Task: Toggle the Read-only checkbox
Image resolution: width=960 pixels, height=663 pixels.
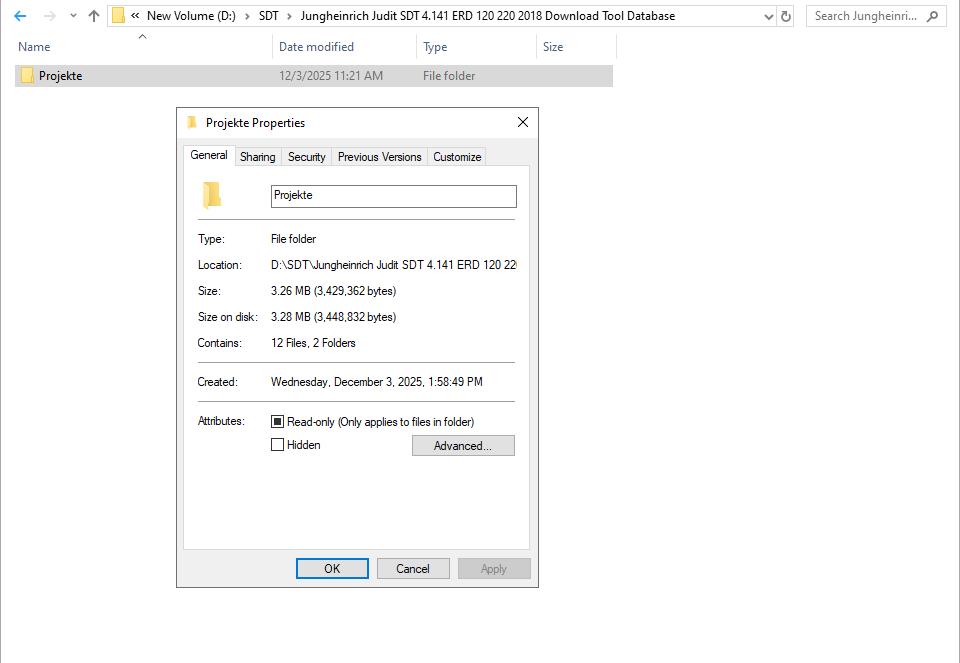Action: point(277,422)
